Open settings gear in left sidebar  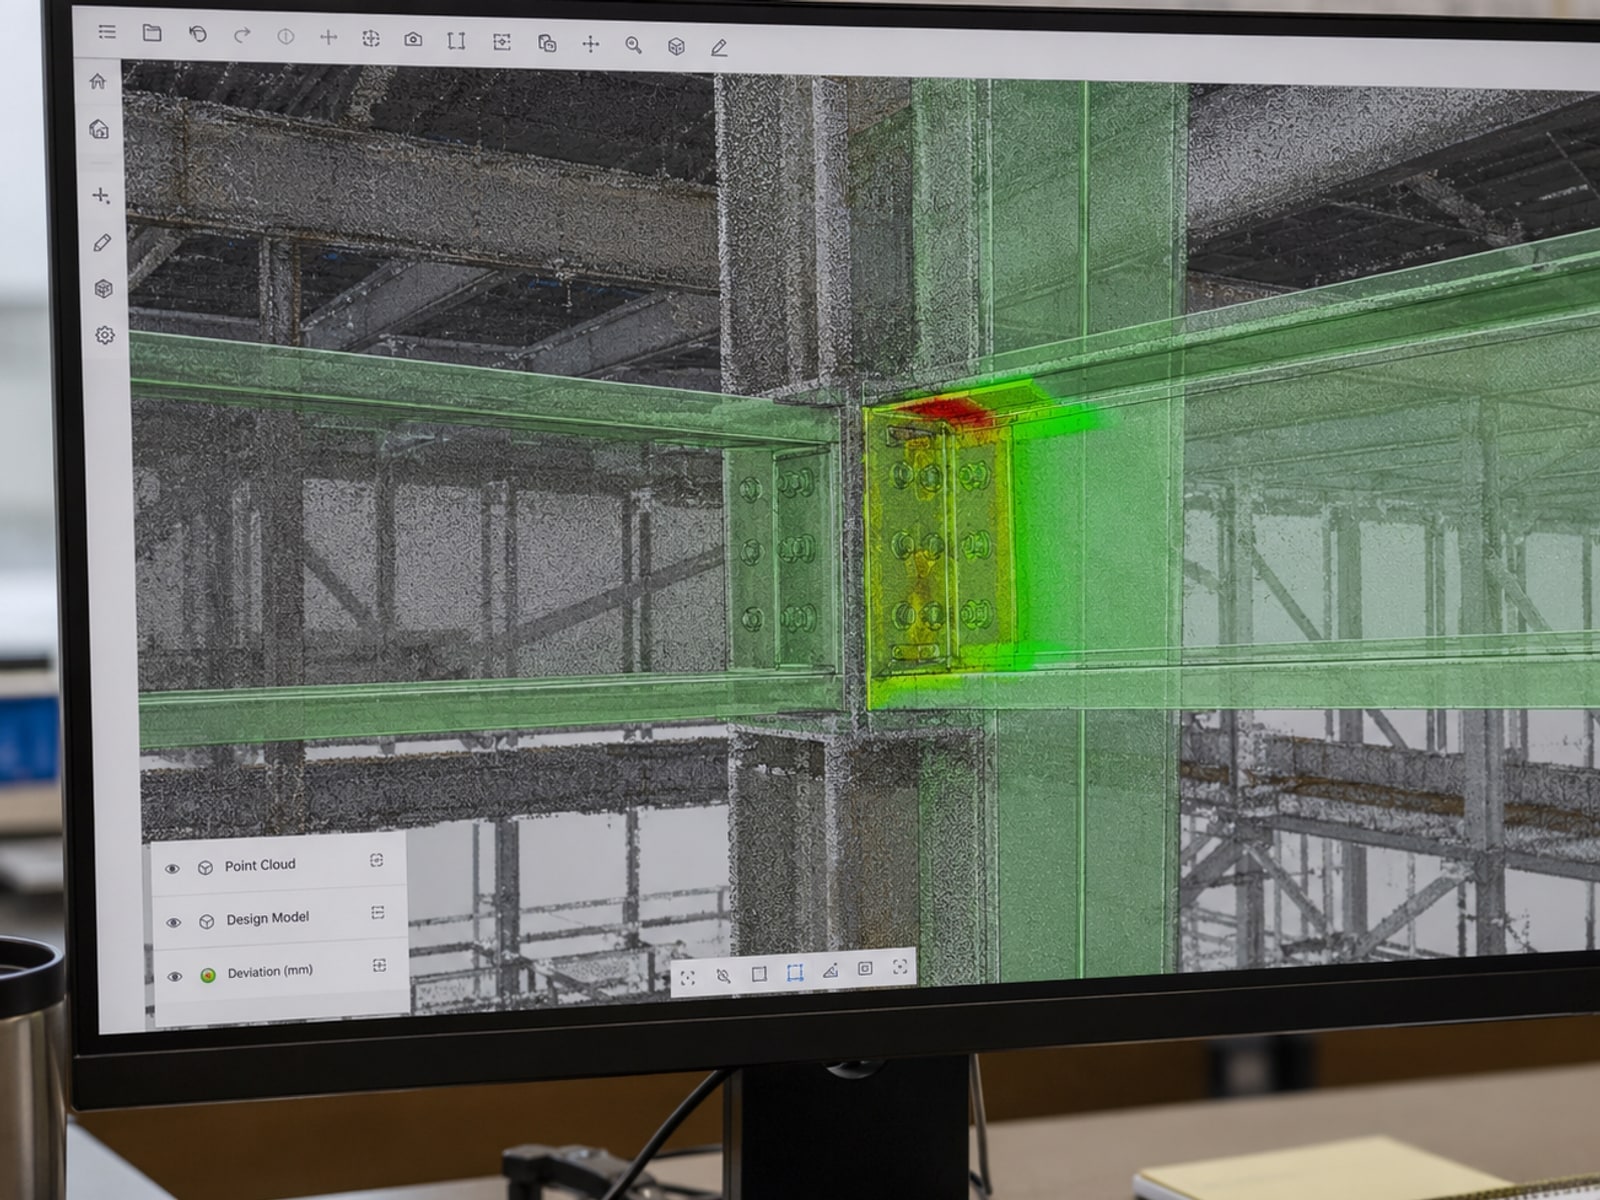[x=105, y=335]
